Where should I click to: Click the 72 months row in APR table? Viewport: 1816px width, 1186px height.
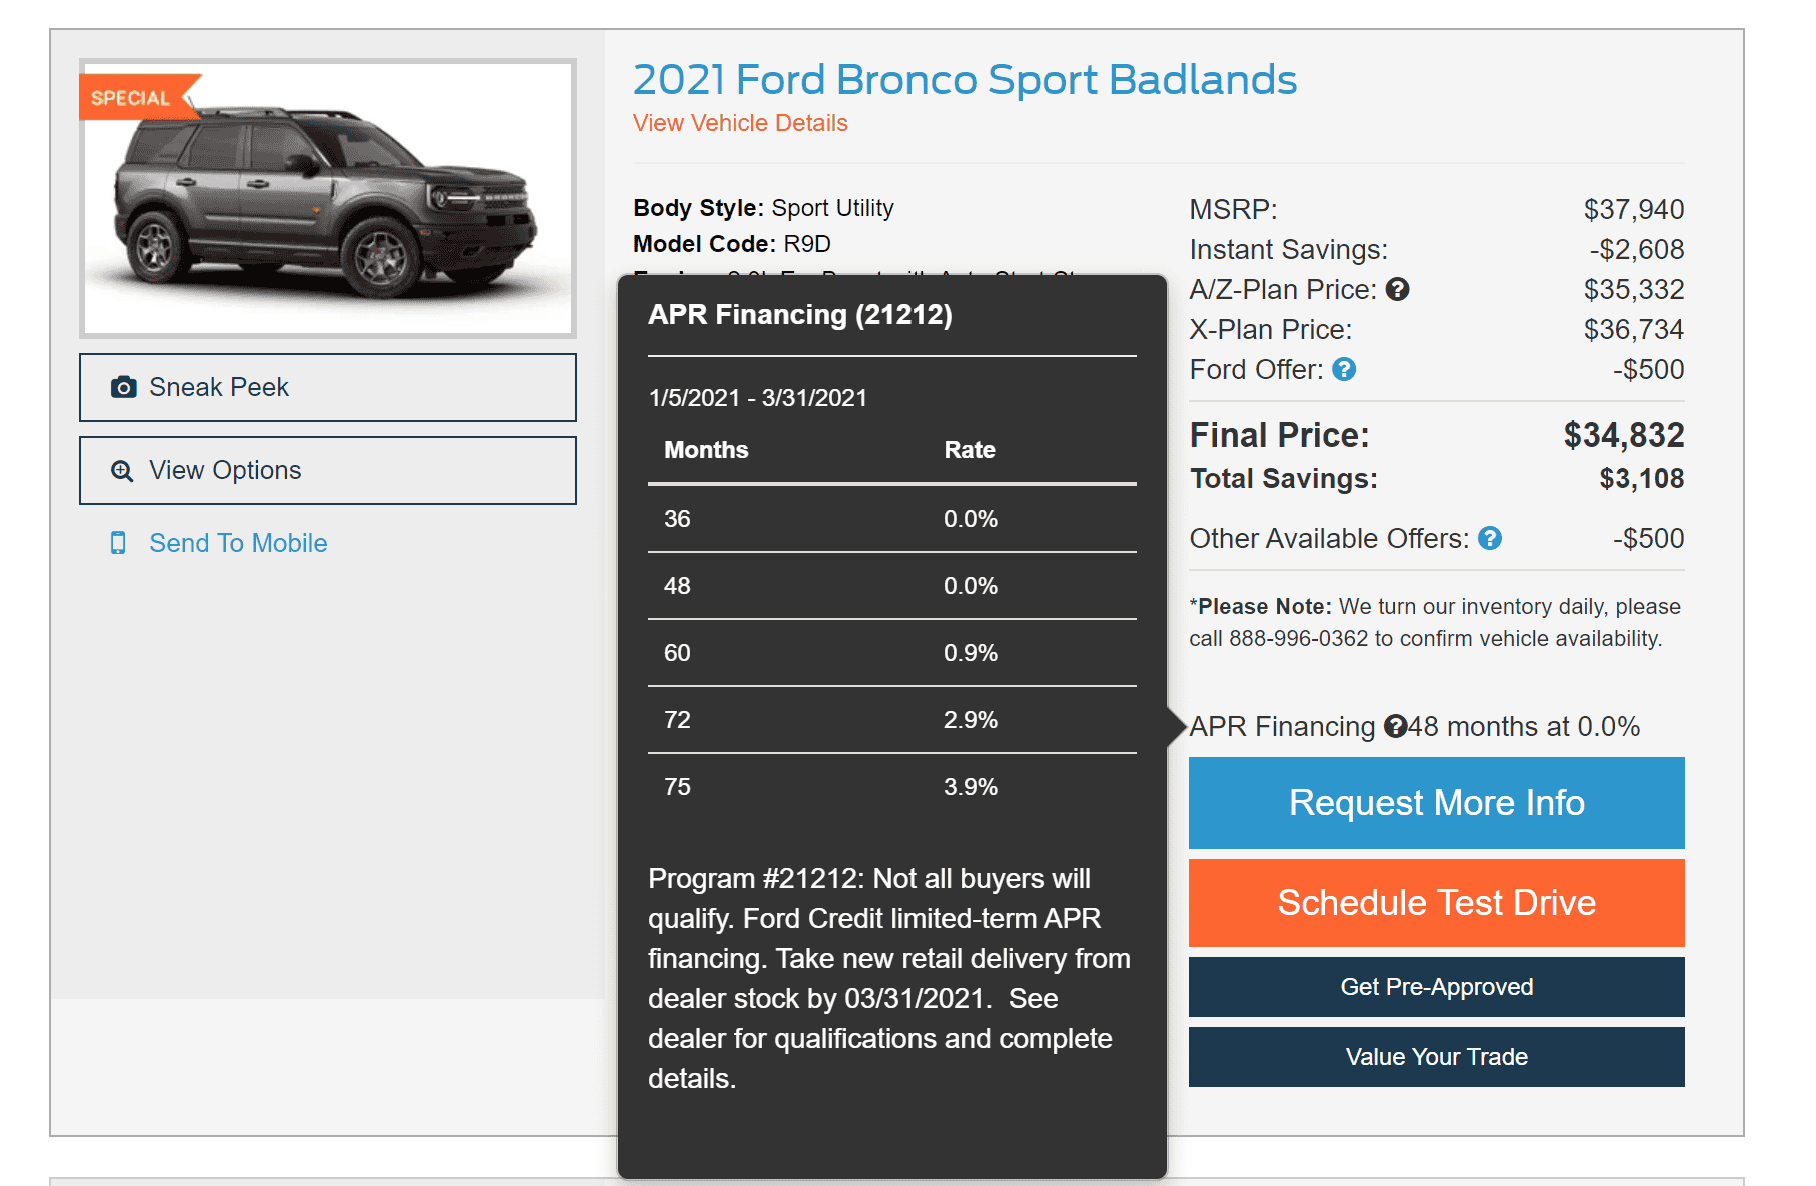pyautogui.click(x=891, y=720)
